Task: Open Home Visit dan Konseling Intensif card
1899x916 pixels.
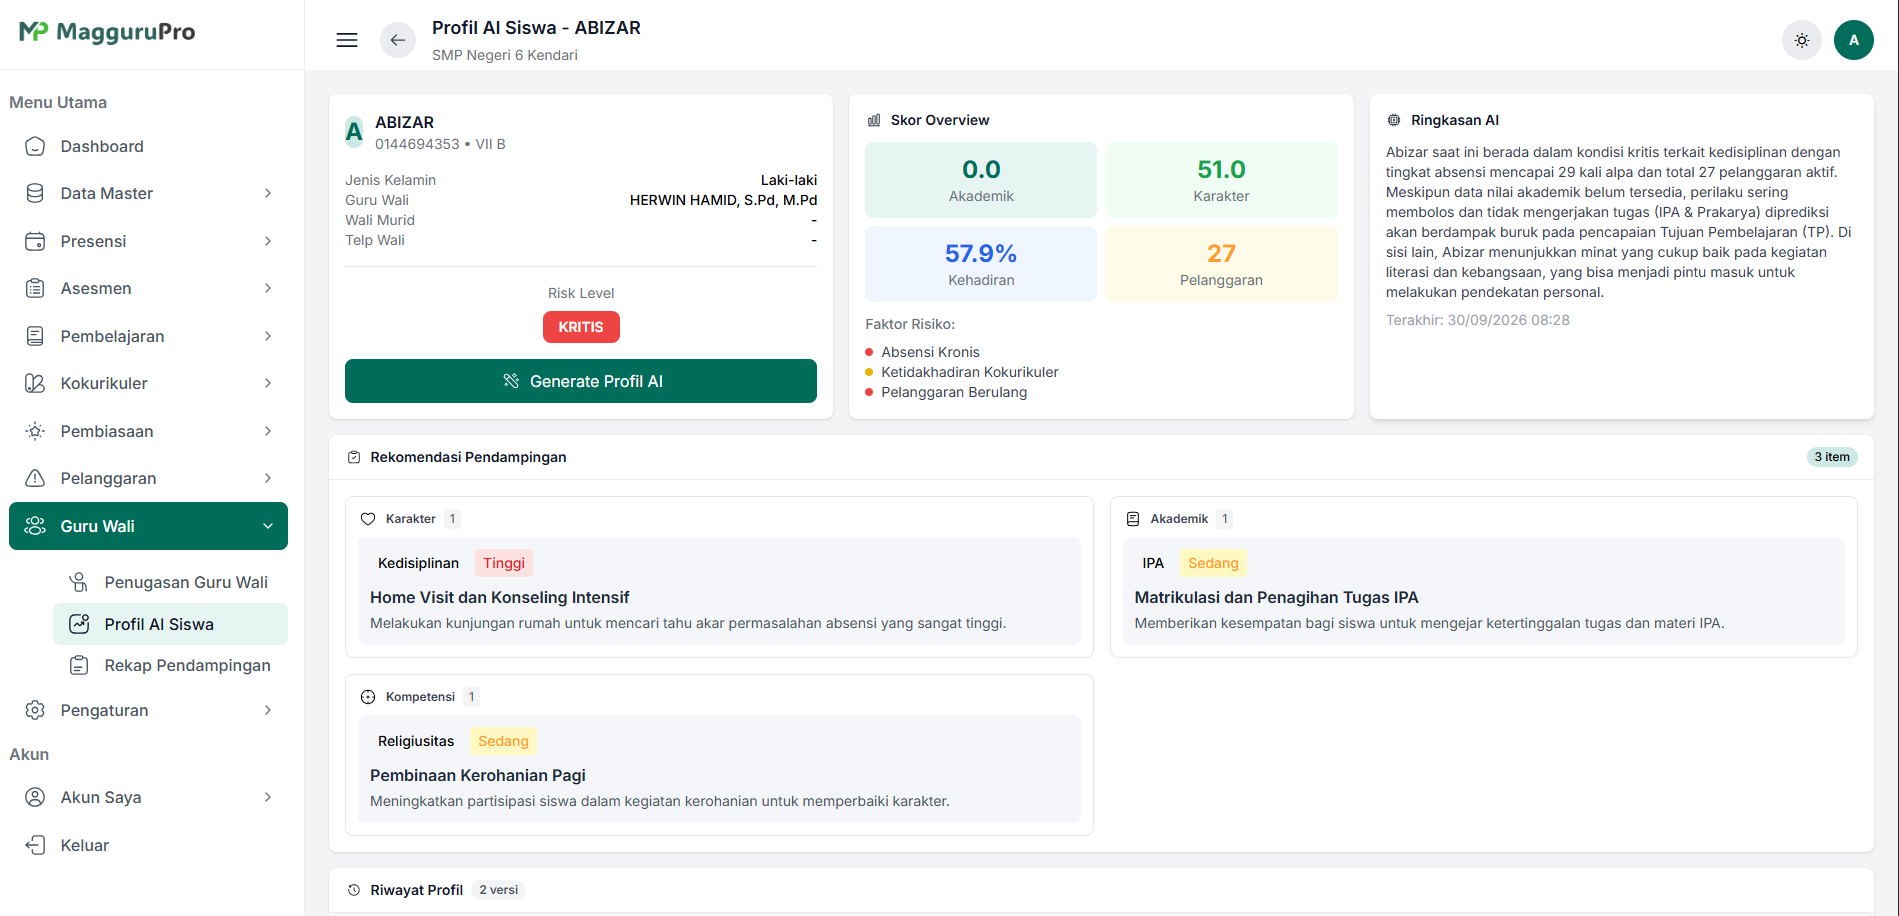Action: pyautogui.click(x=719, y=591)
